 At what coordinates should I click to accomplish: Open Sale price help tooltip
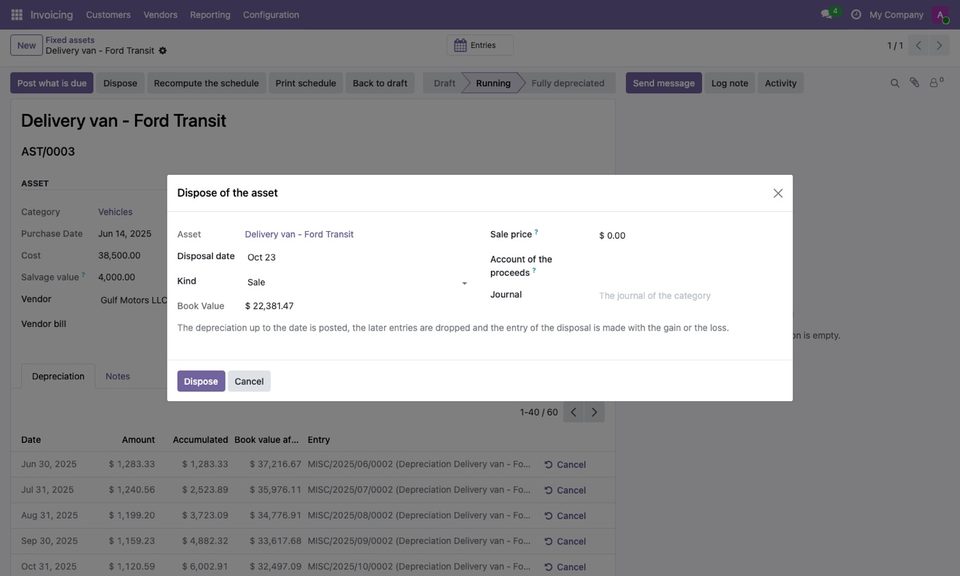[536, 232]
